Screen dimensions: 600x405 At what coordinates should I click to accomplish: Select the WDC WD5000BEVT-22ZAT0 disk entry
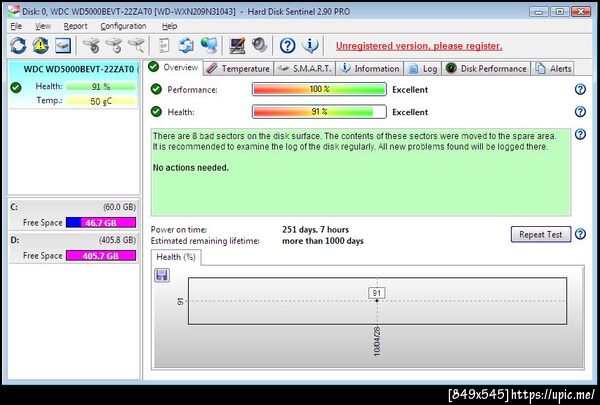(74, 85)
